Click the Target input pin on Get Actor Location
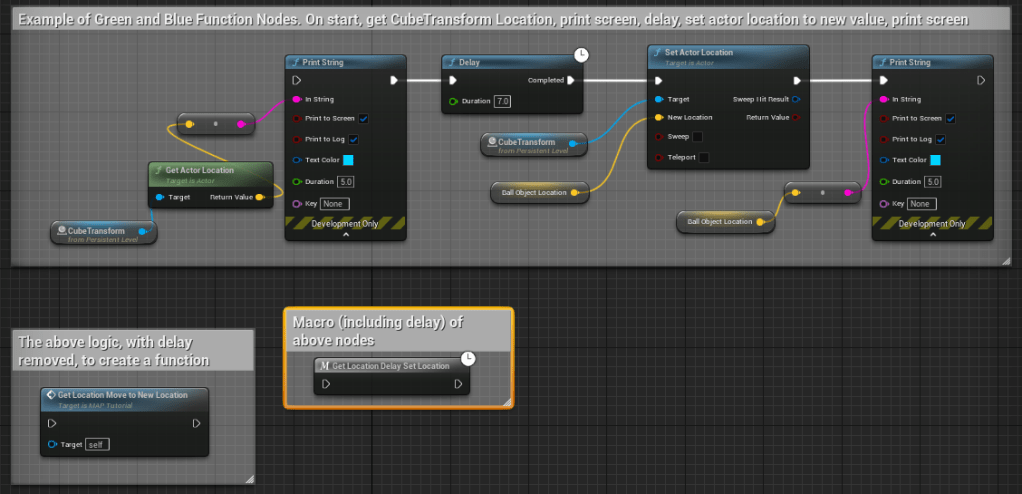Screen dimensions: 1022x494 pyautogui.click(x=160, y=197)
